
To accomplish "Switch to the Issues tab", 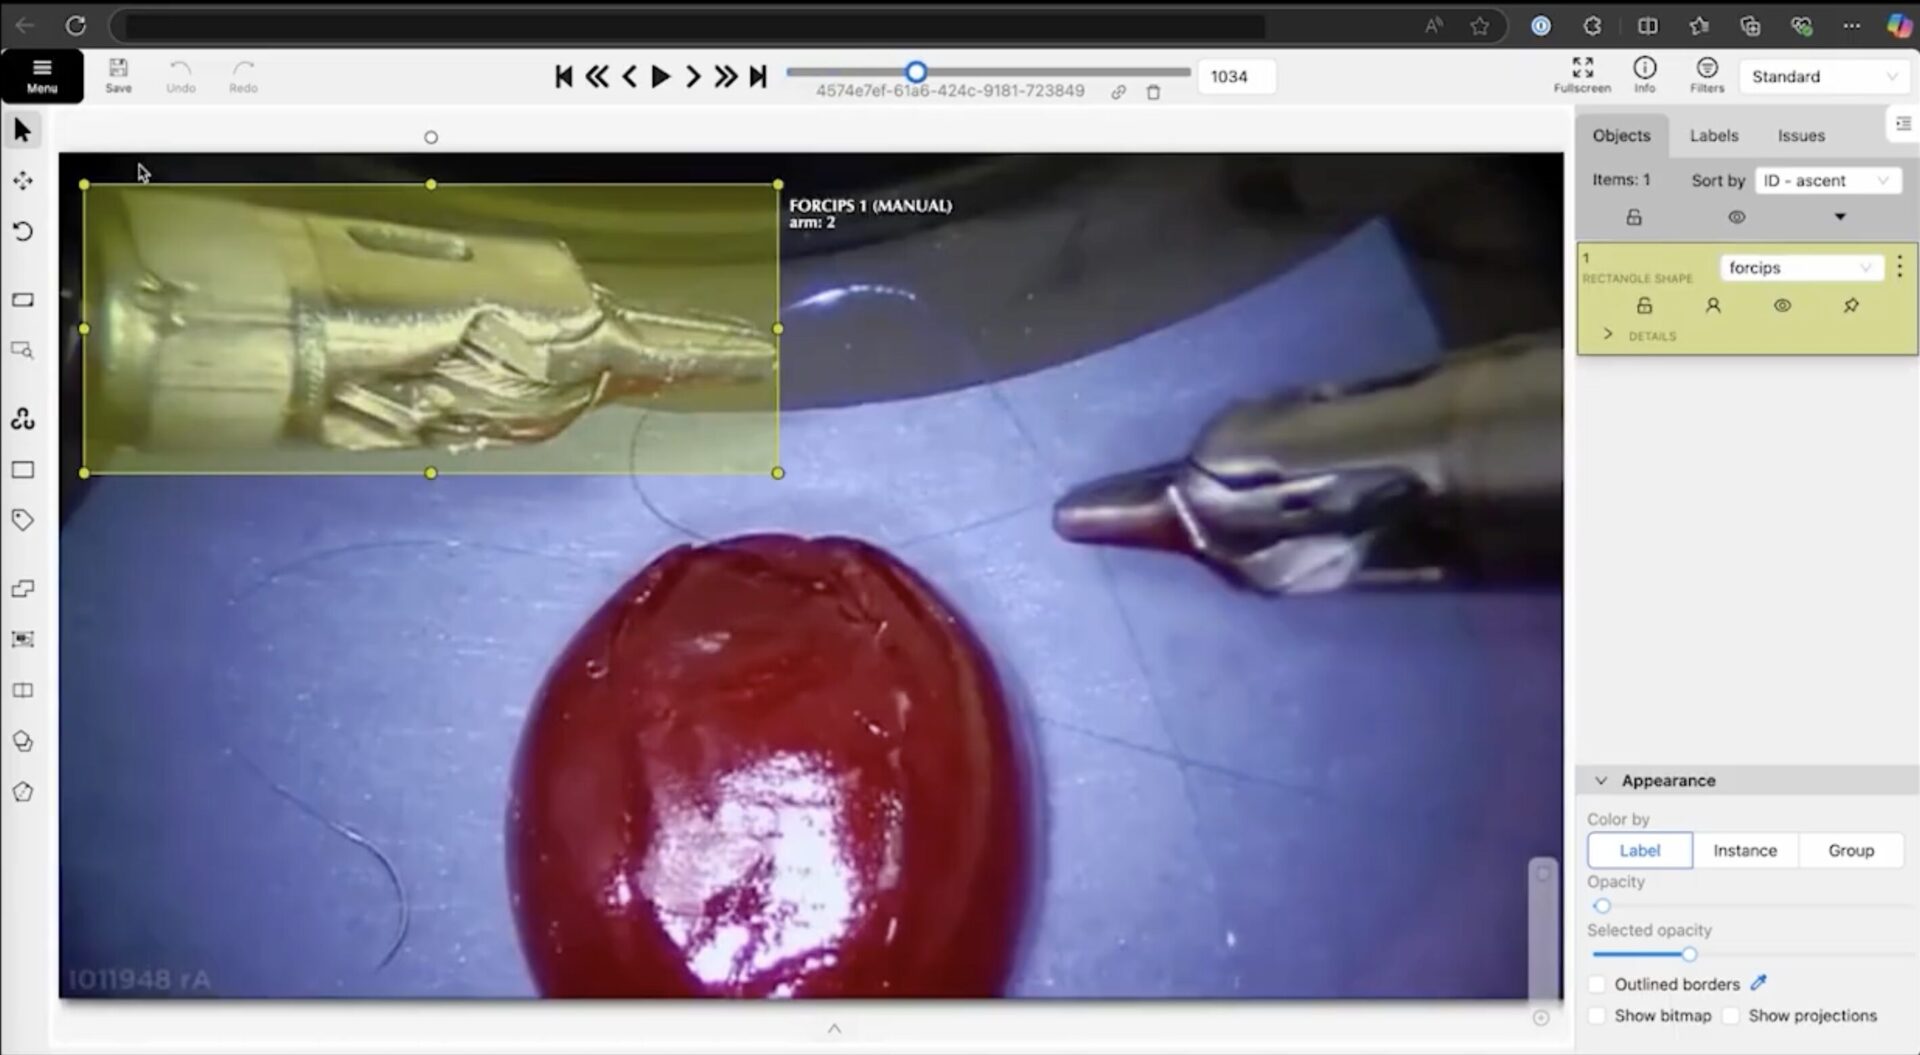I will coord(1800,136).
